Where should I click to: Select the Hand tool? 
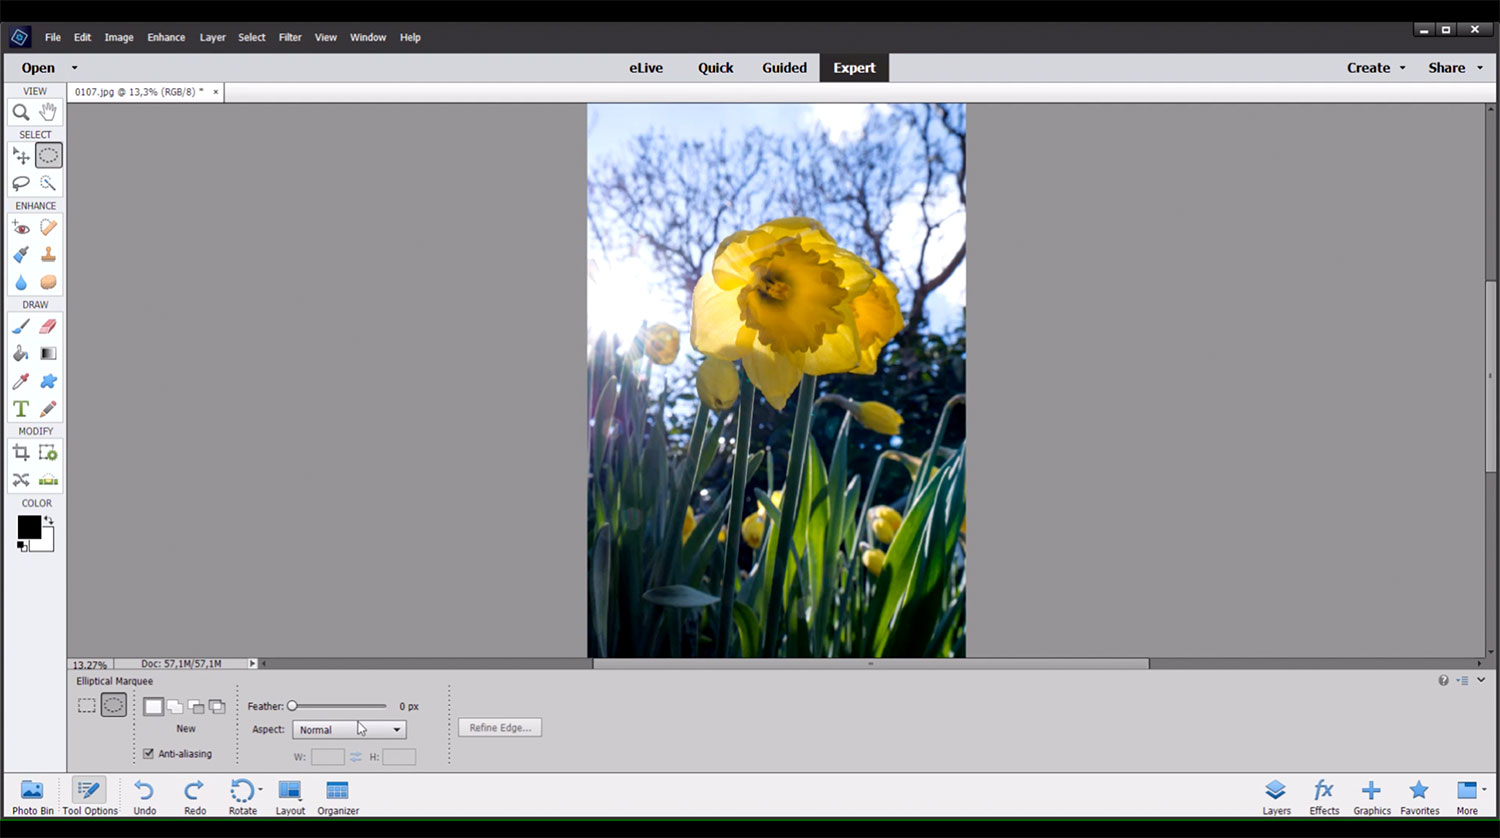point(48,113)
